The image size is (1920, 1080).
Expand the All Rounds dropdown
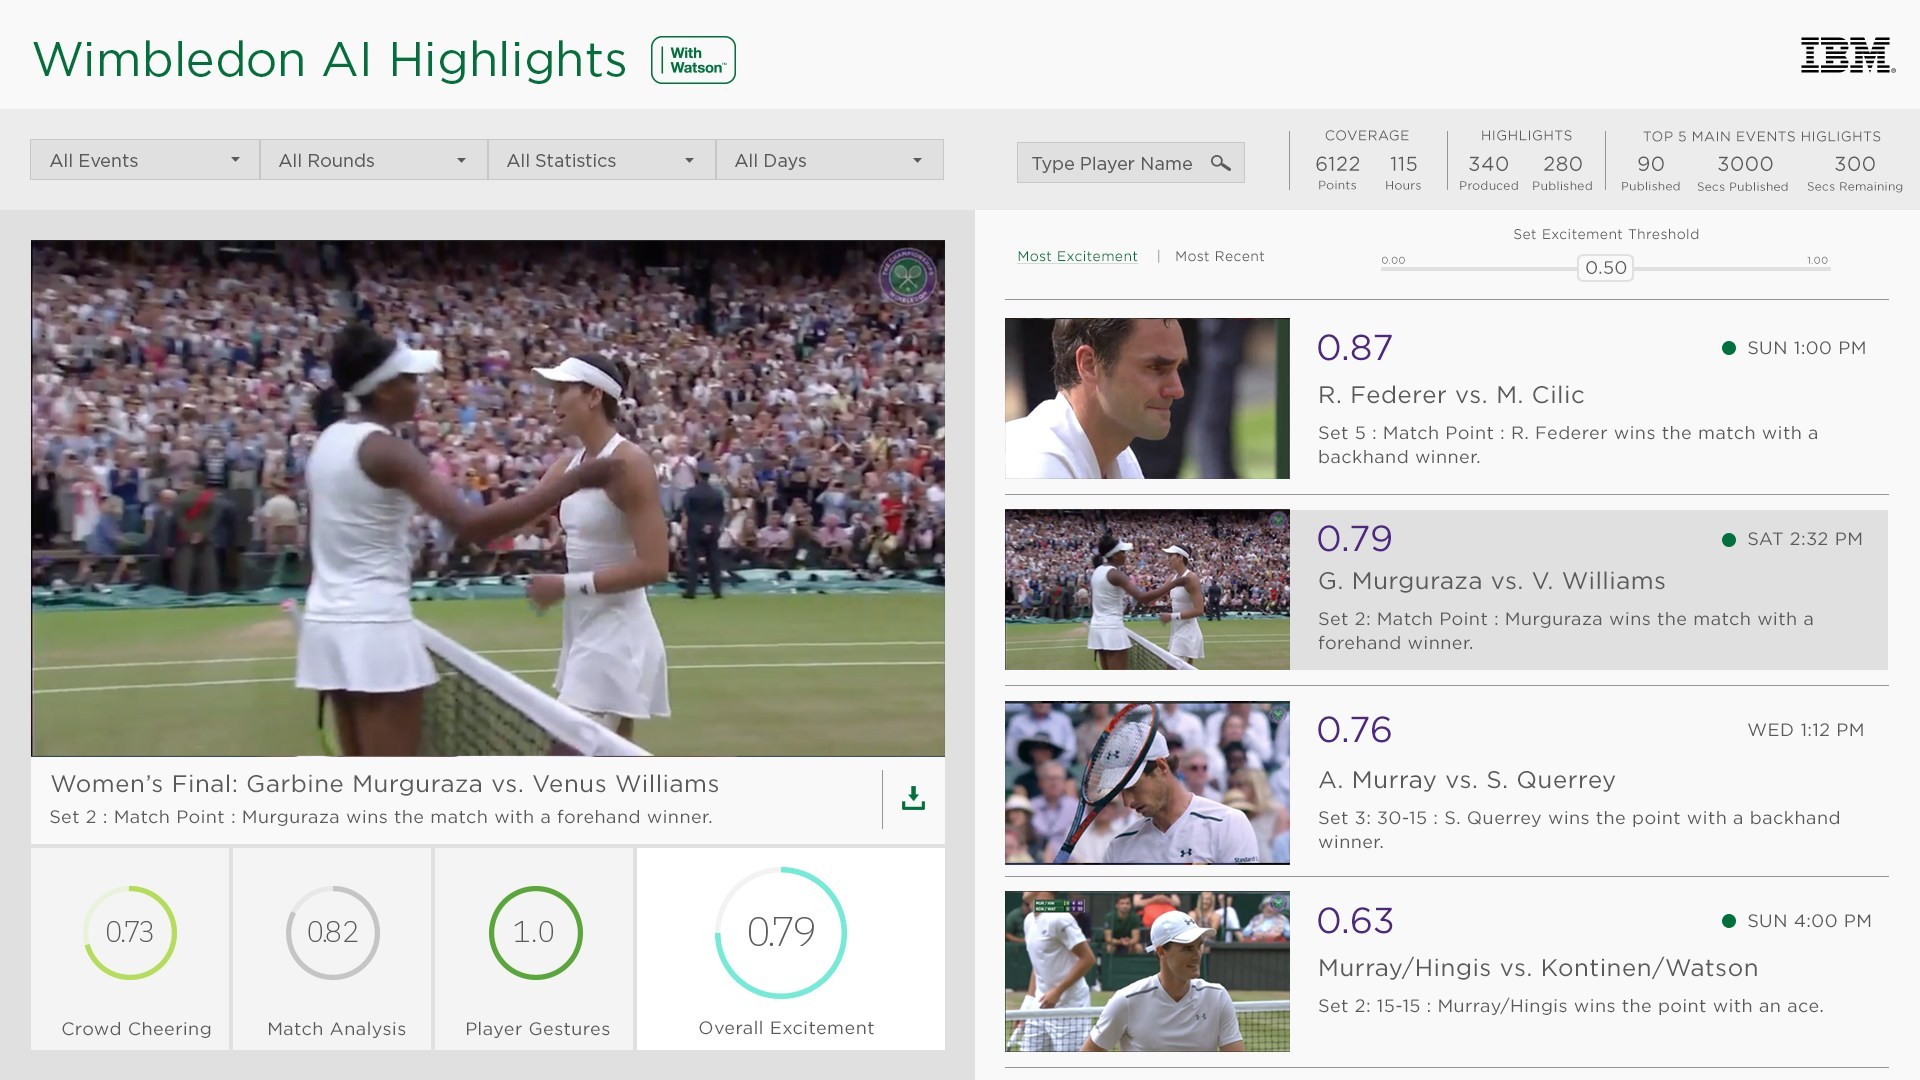pyautogui.click(x=372, y=160)
